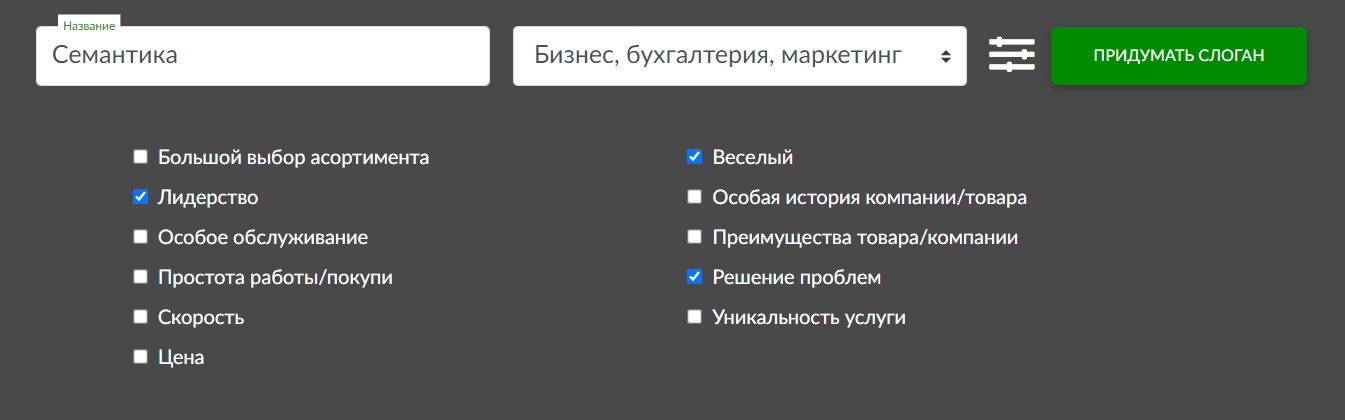The width and height of the screenshot is (1345, 420).
Task: Check Особая история компании/товара option
Action: point(695,197)
